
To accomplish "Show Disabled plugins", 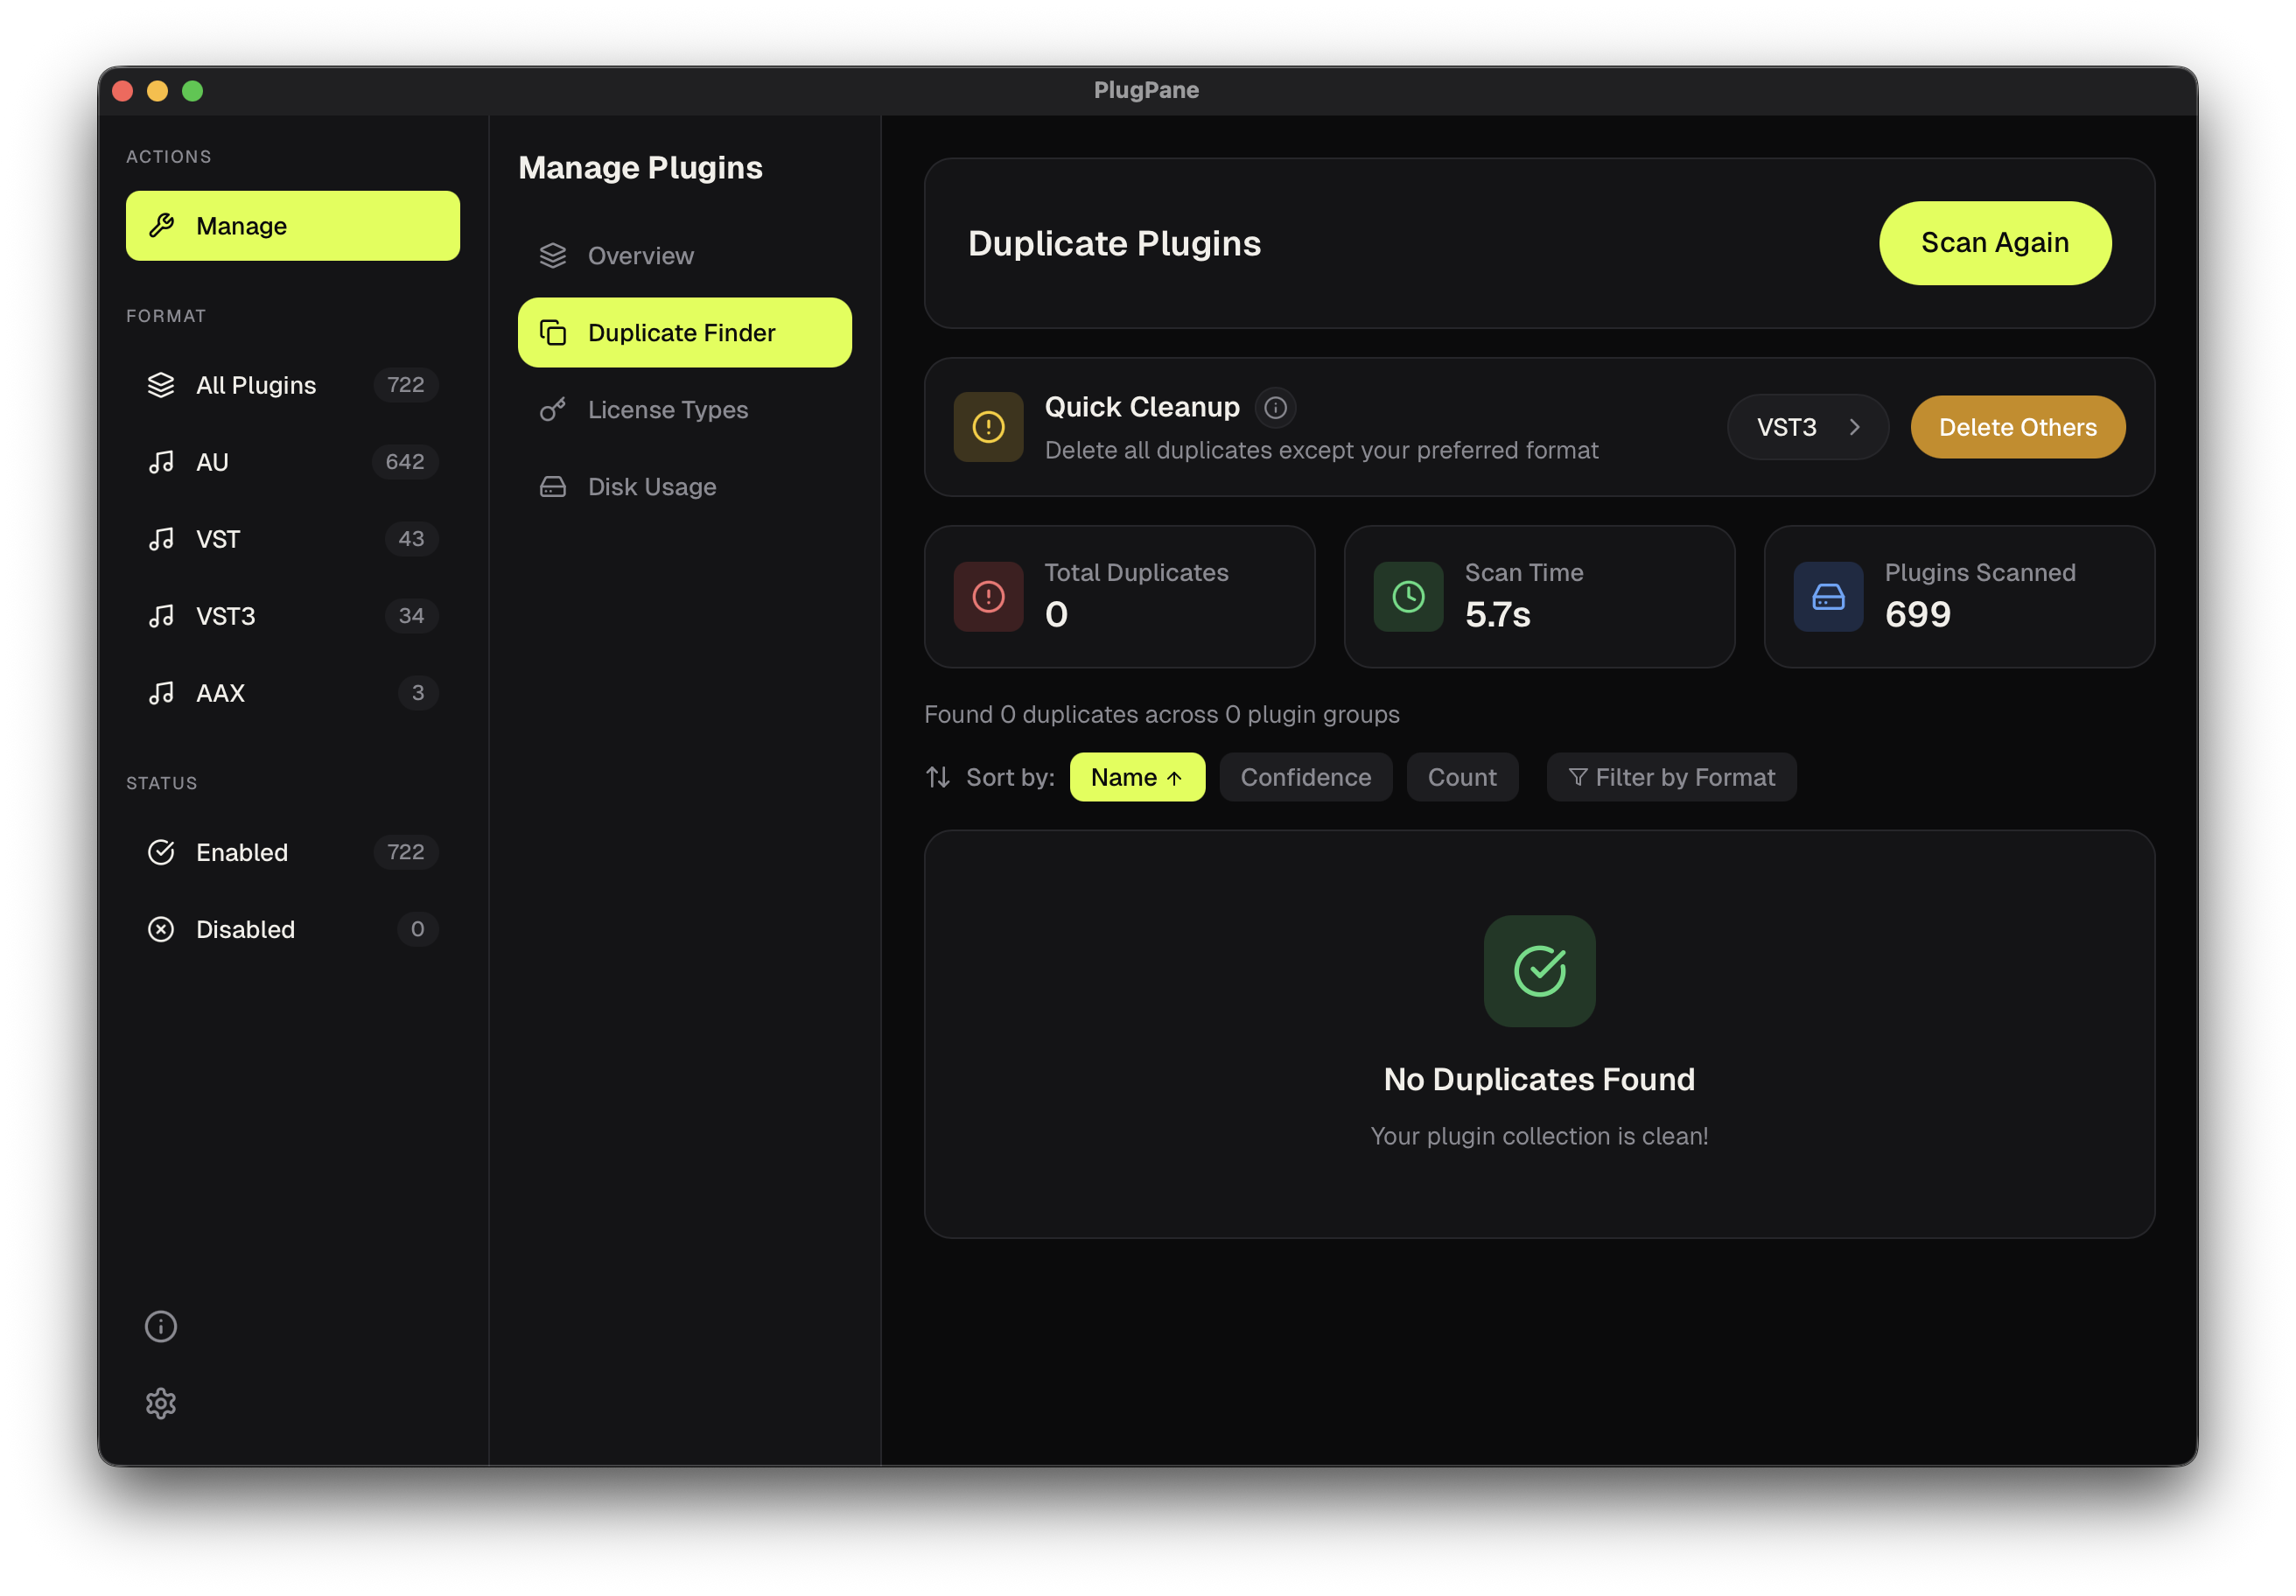I will (x=292, y=929).
